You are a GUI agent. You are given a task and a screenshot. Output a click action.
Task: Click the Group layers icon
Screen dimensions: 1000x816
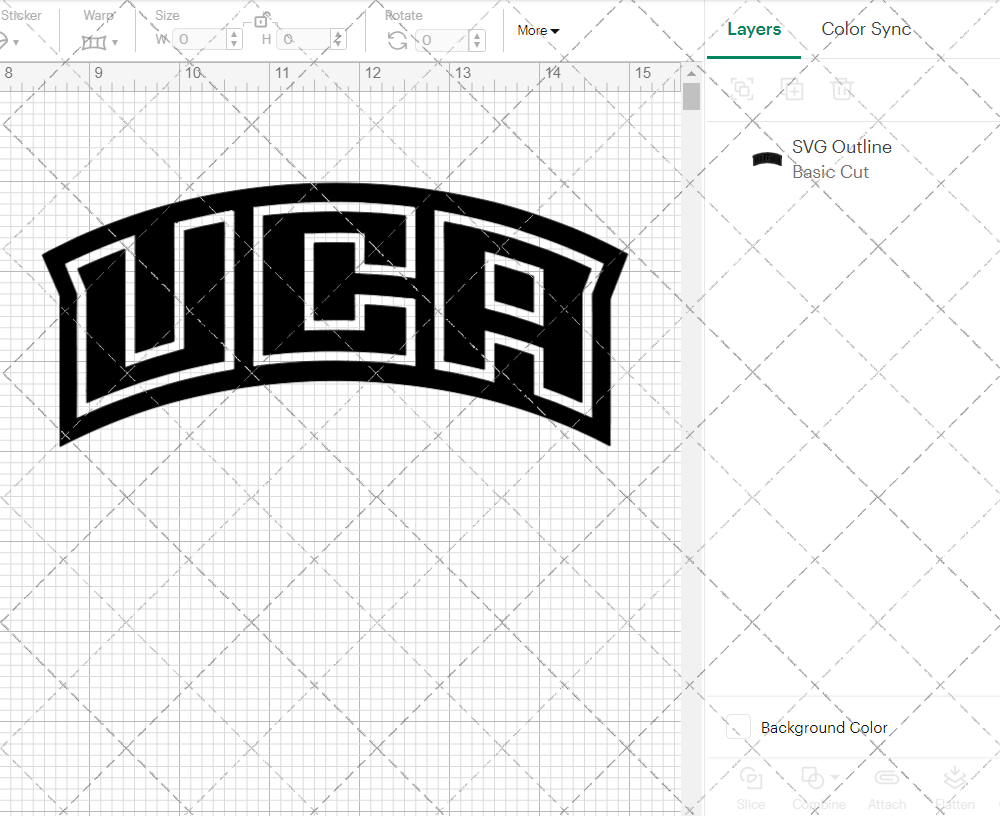tap(742, 89)
